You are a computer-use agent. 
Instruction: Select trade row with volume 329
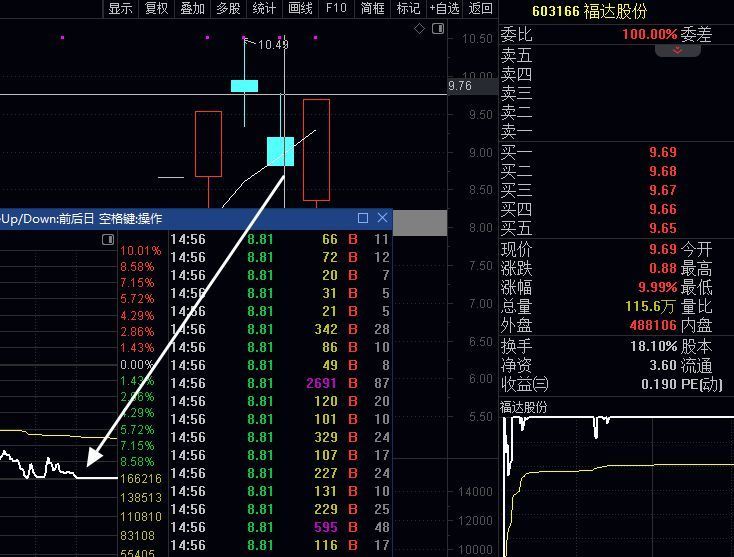click(x=279, y=437)
